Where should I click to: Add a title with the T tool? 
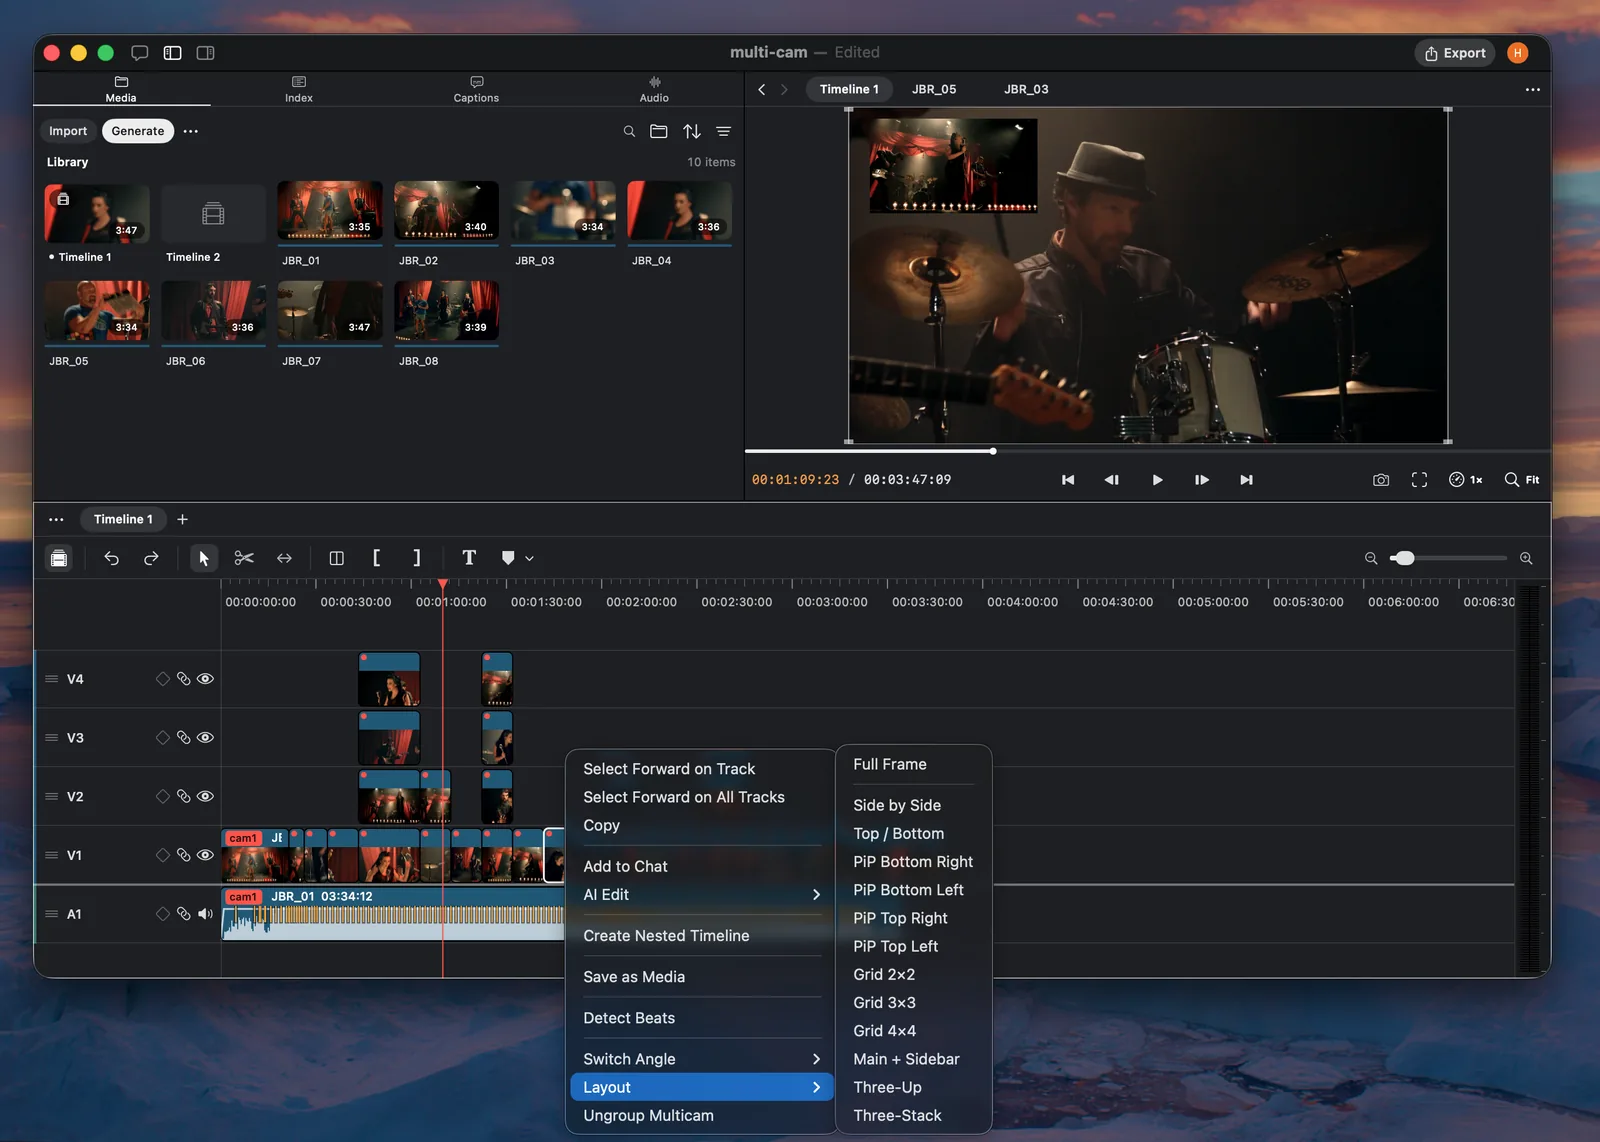[469, 558]
